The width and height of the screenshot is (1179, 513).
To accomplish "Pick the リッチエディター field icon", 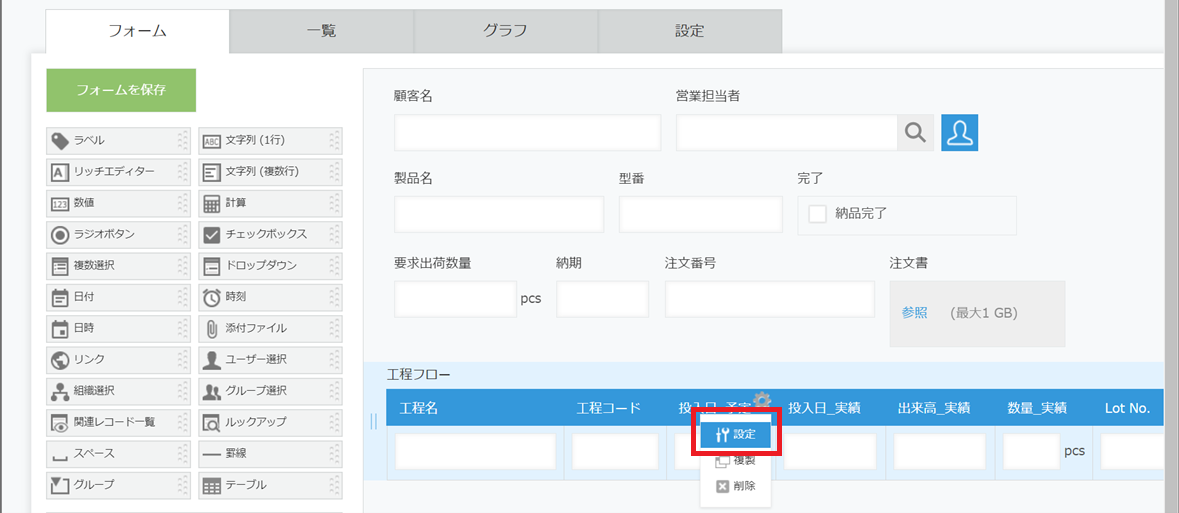I will tap(60, 172).
